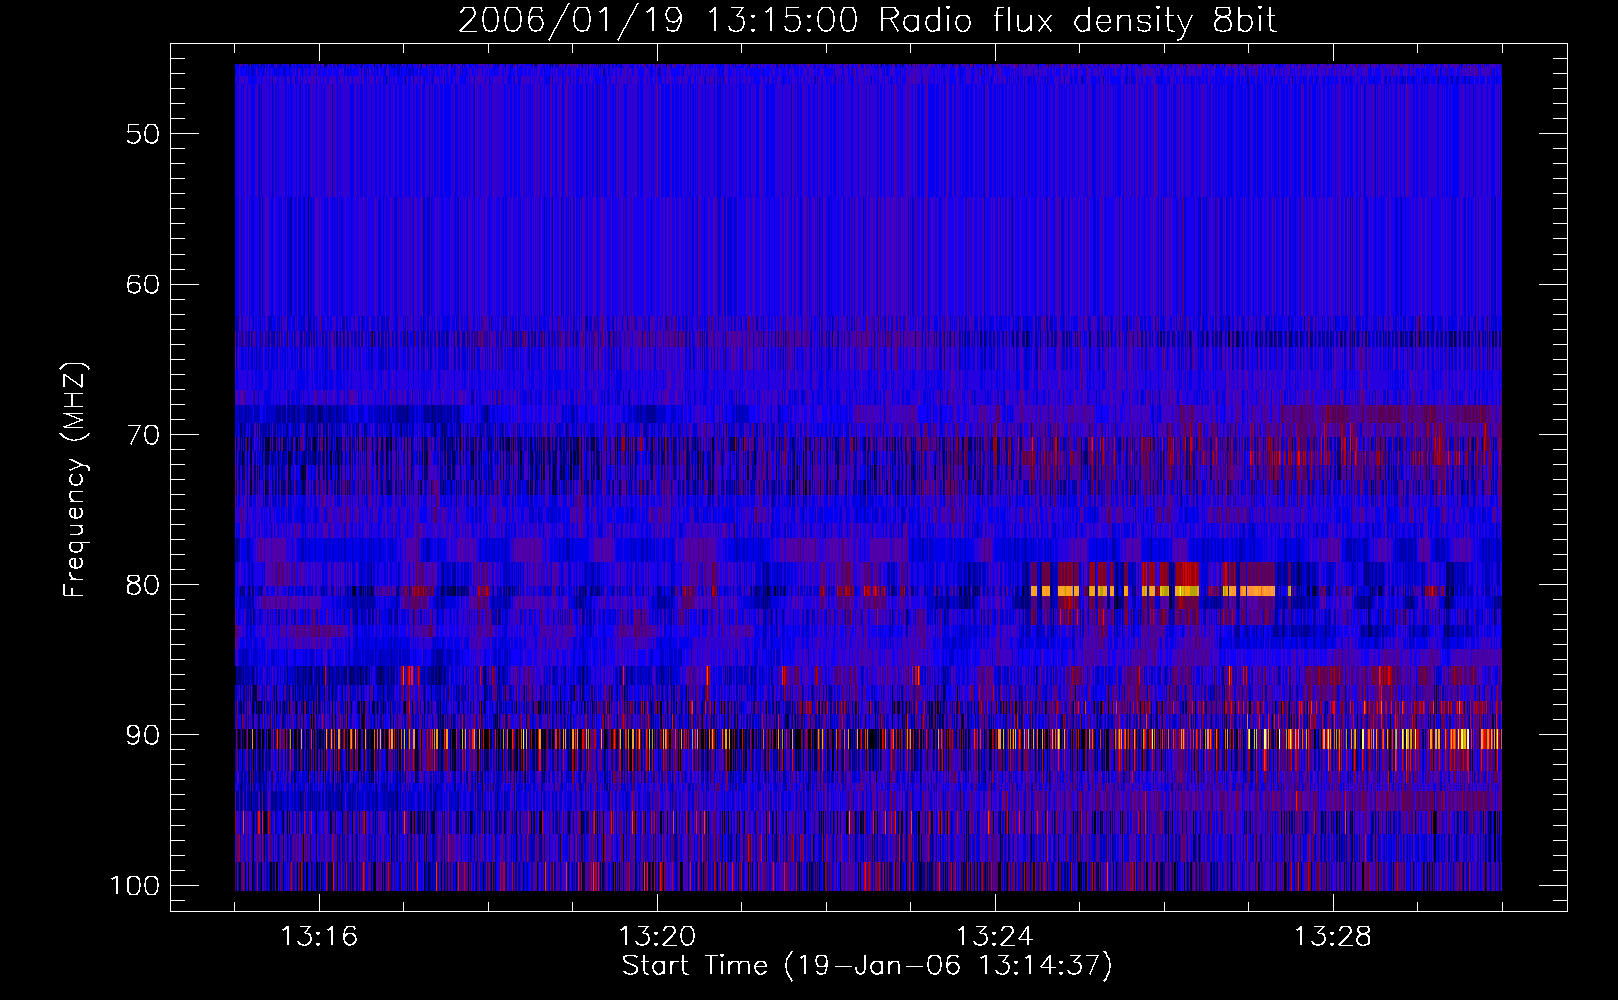Click the plot title "2006/01/19 13:15:00 Radio flux density 8bit"
Image resolution: width=1618 pixels, height=1000 pixels.
pyautogui.click(x=867, y=20)
